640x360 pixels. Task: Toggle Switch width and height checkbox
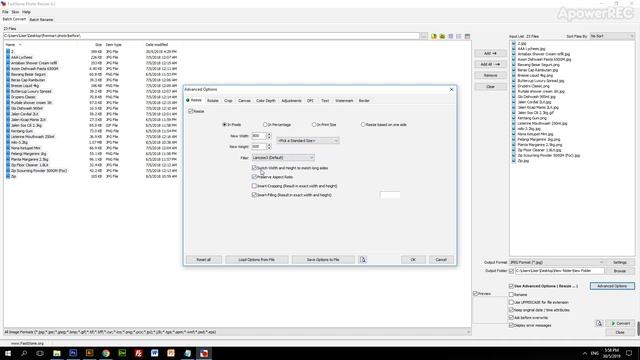coord(254,168)
